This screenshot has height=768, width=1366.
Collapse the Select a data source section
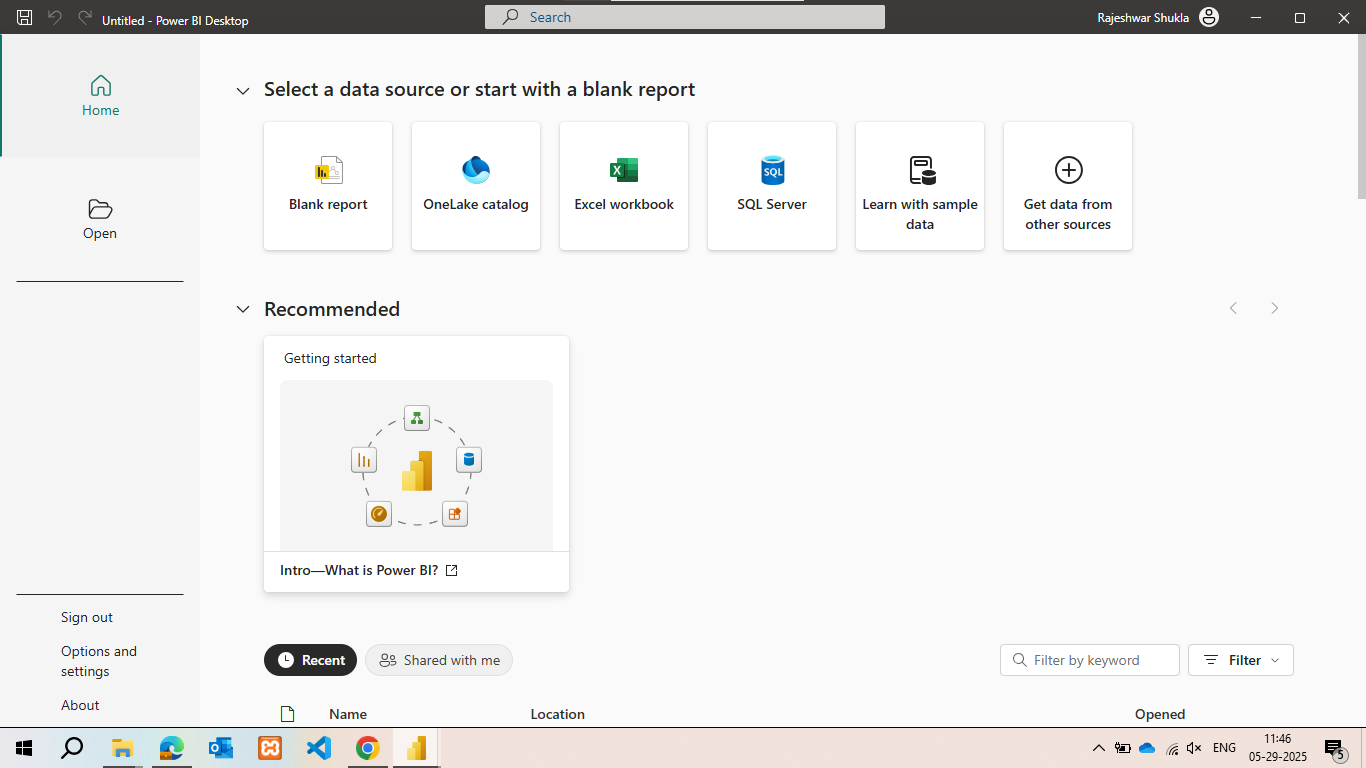[243, 91]
